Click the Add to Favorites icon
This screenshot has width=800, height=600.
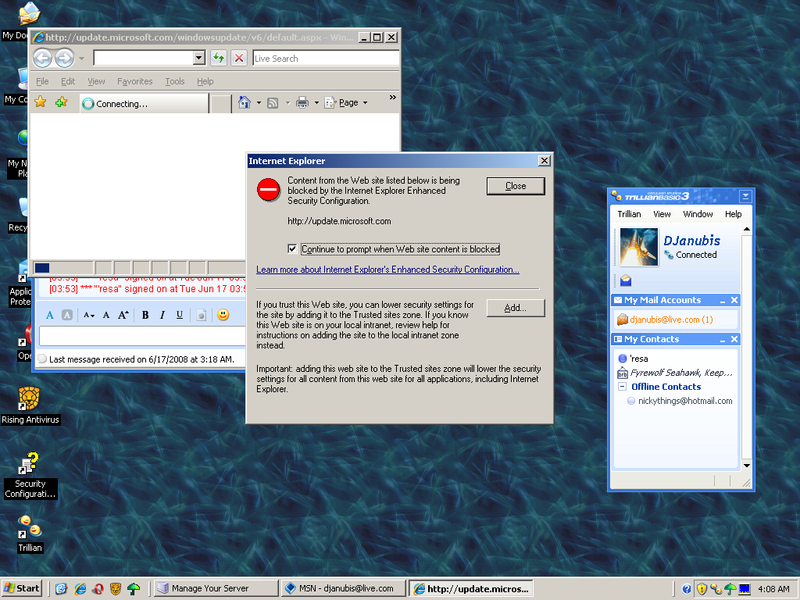click(61, 103)
